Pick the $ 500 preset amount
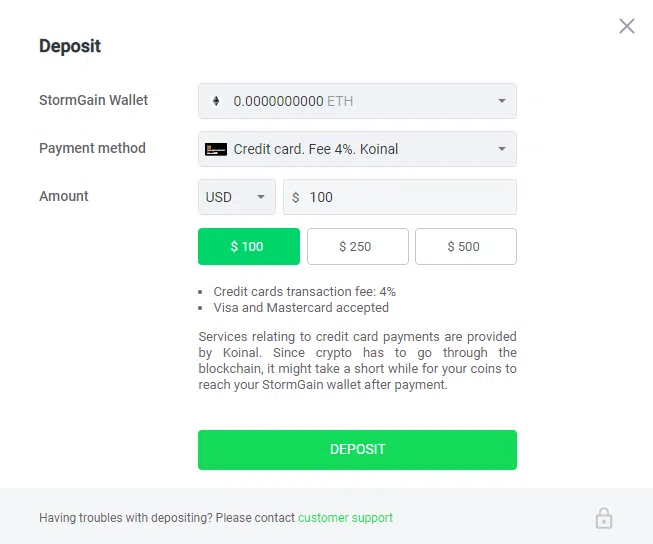 (465, 246)
